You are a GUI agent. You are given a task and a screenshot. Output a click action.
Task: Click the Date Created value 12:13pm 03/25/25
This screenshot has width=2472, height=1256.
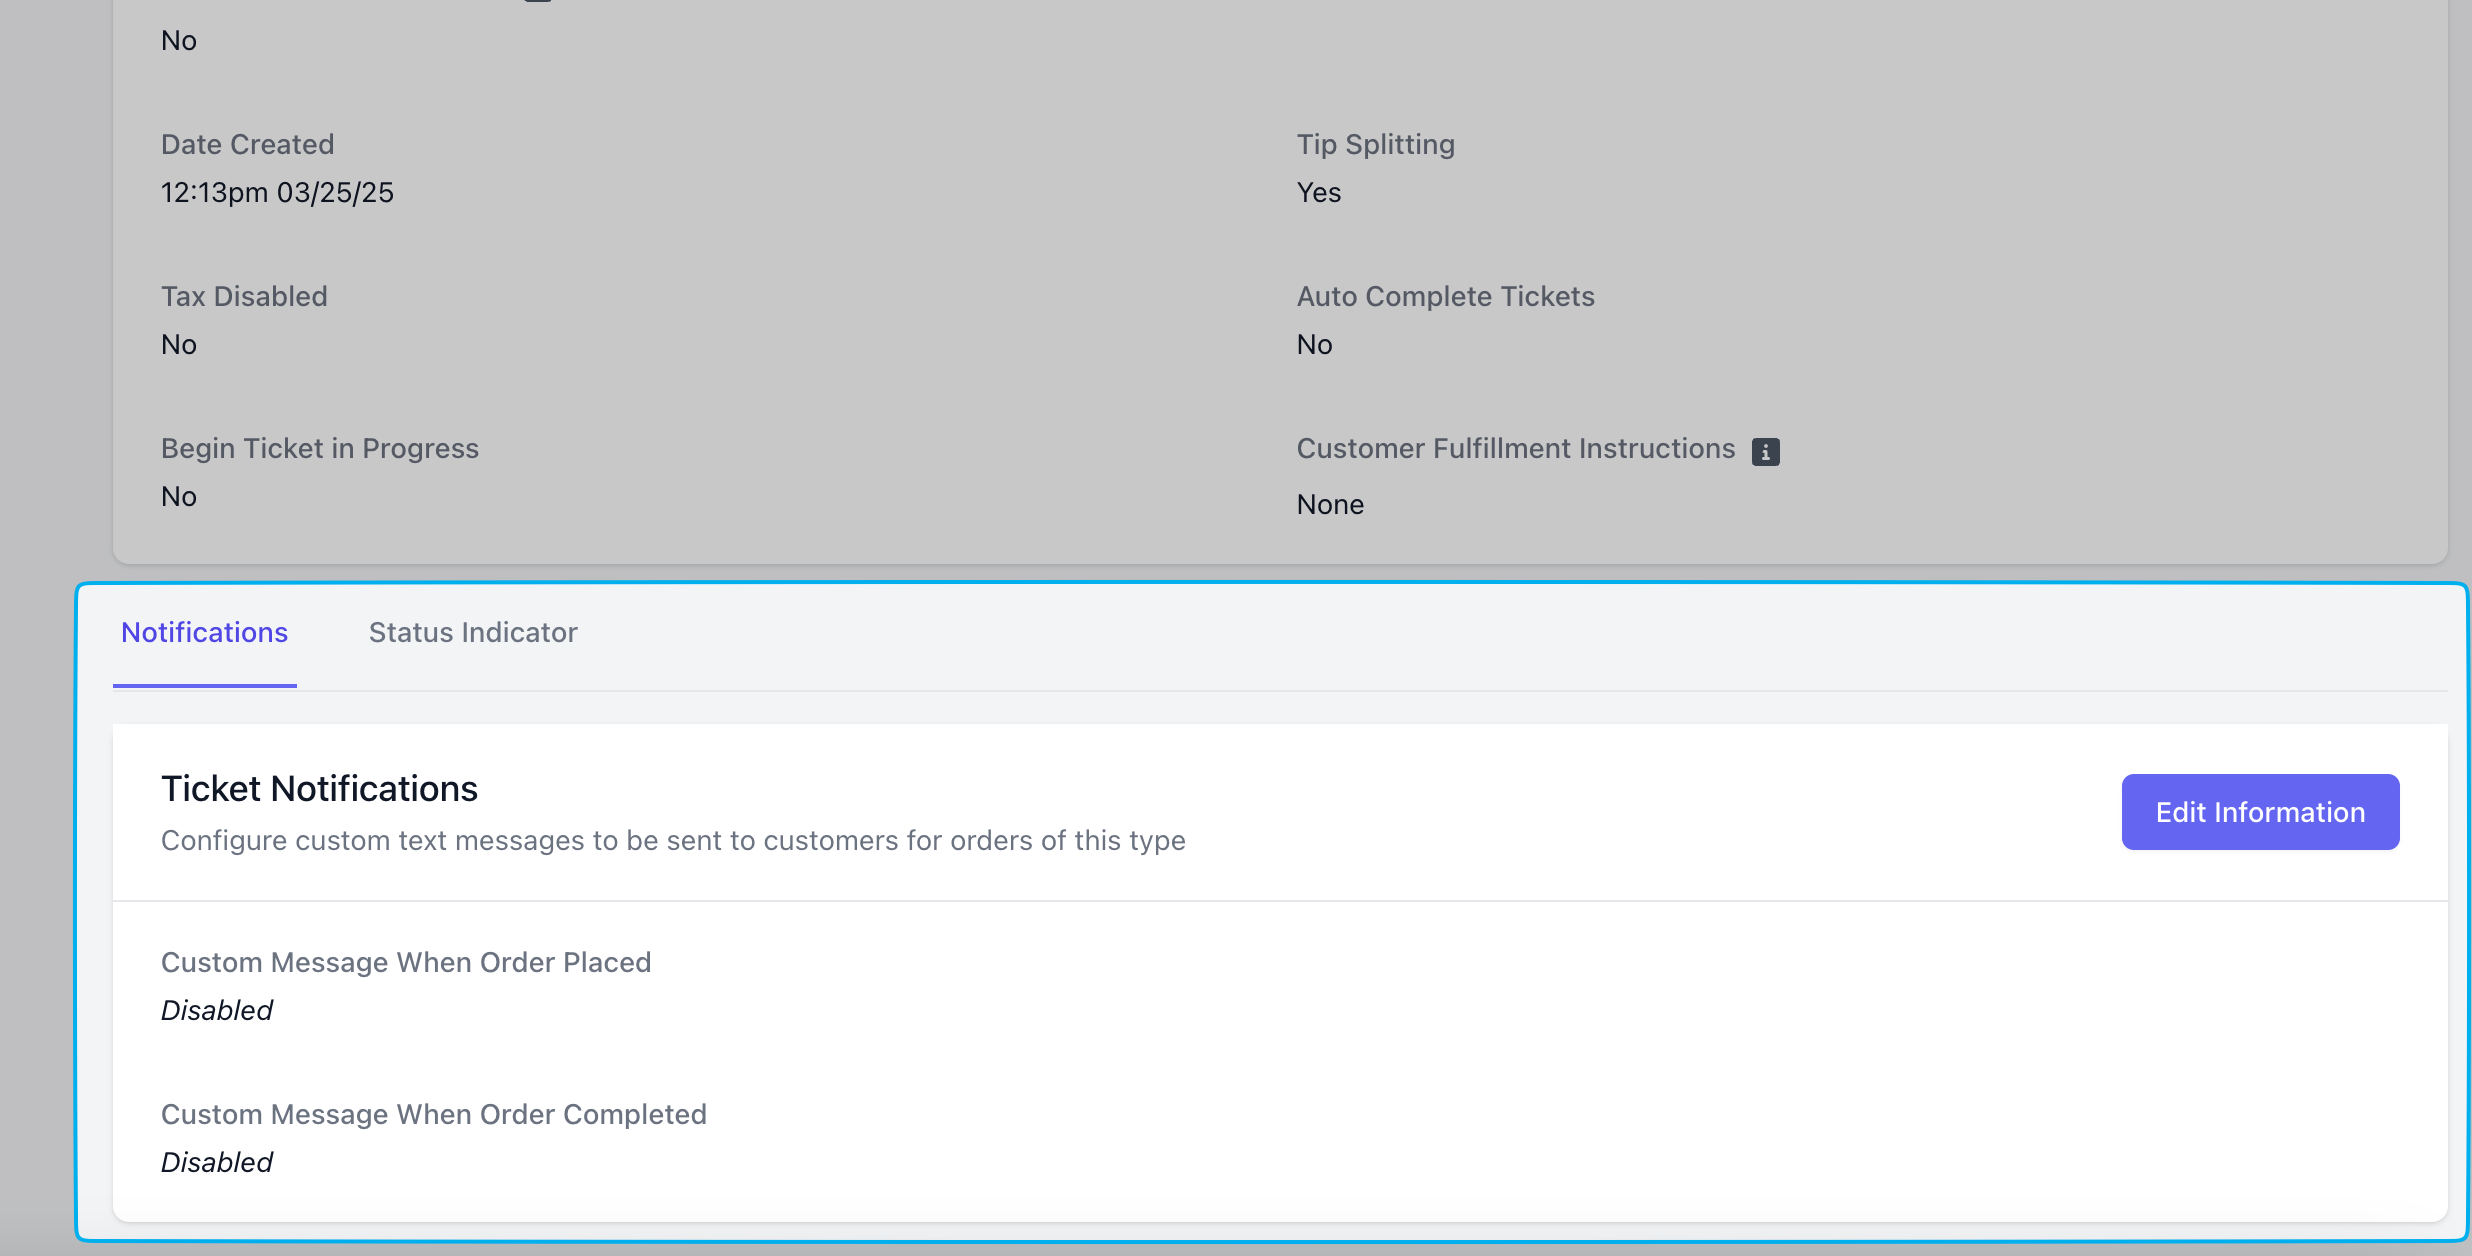(x=277, y=193)
